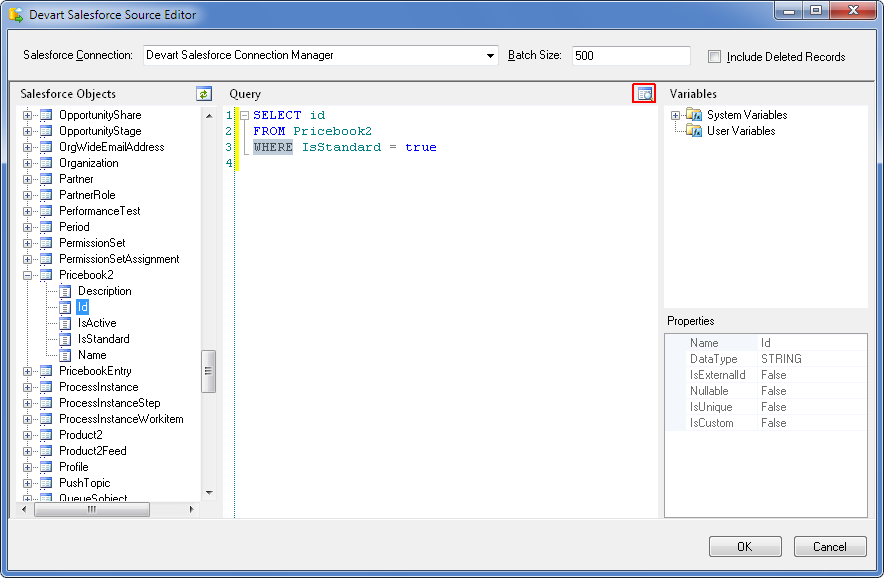Click the horizontal scrollbar thumb in objects tree
The height and width of the screenshot is (578, 884).
tap(92, 509)
